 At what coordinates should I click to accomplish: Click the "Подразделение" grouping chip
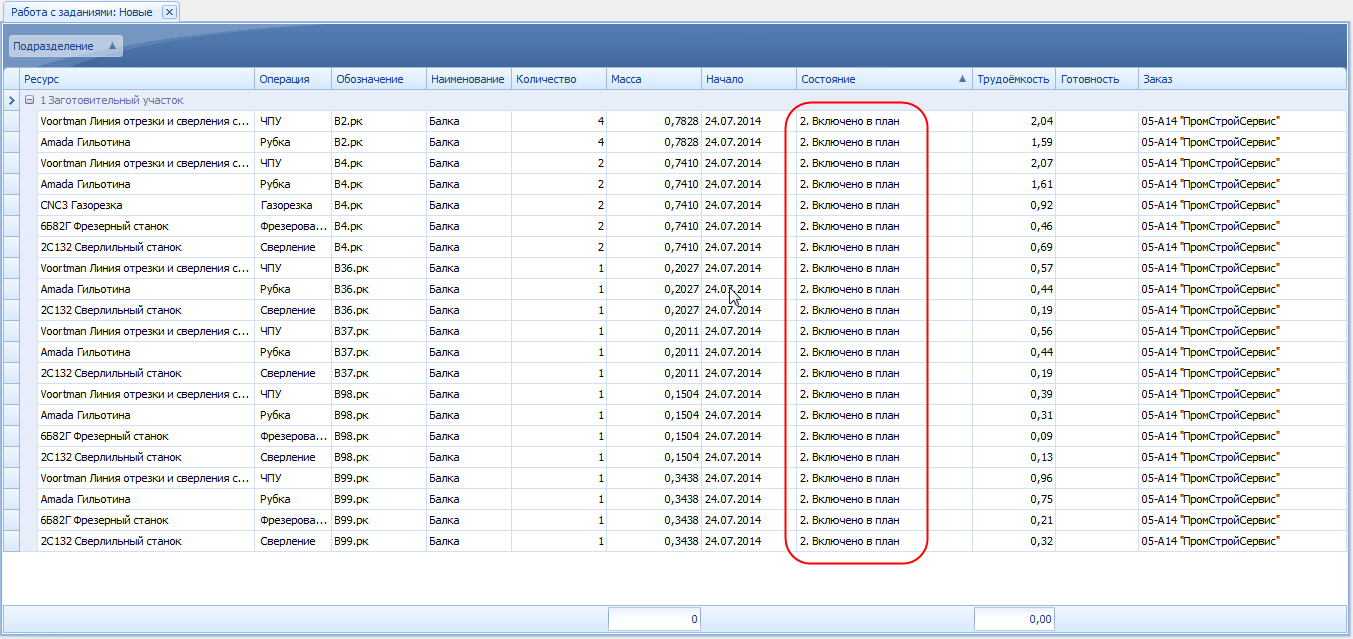(55, 46)
